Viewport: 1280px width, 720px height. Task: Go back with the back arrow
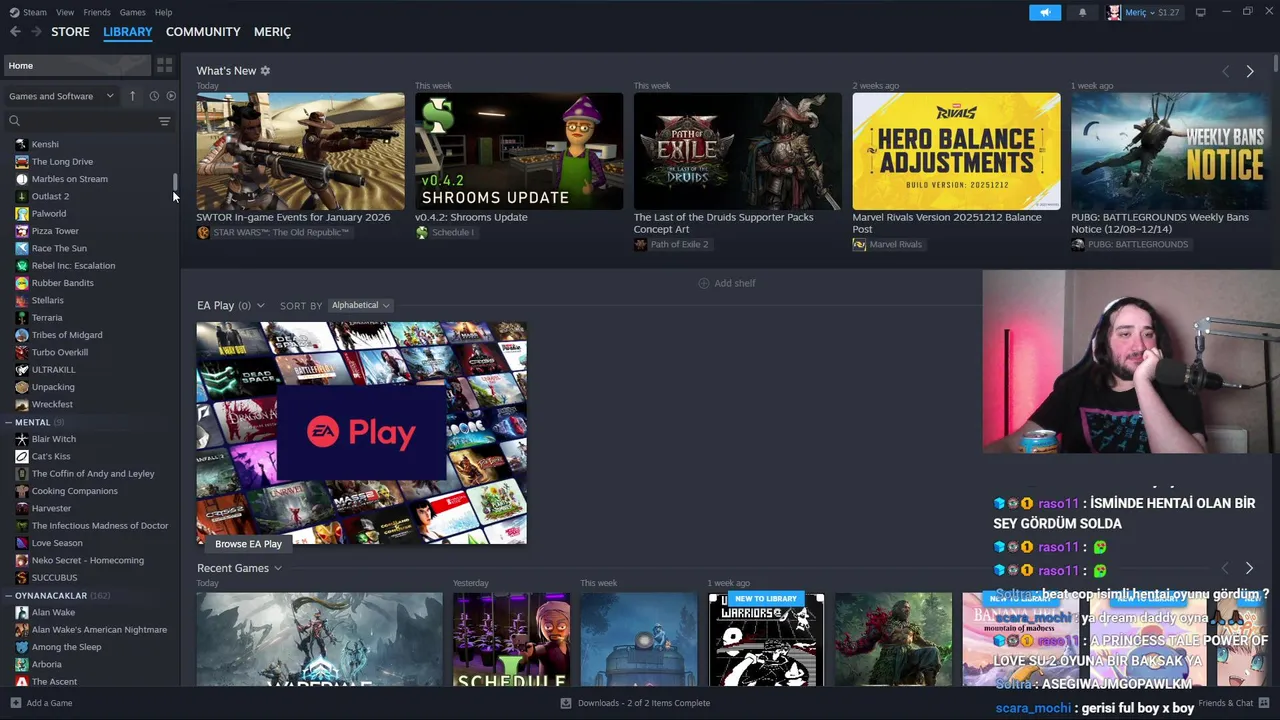(15, 32)
